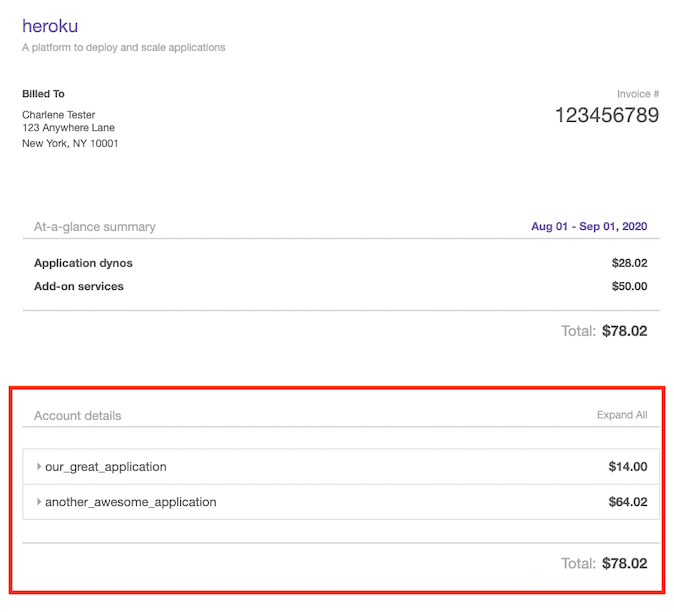Click the heroku logo text
This screenshot has width=674, height=612.
50,26
